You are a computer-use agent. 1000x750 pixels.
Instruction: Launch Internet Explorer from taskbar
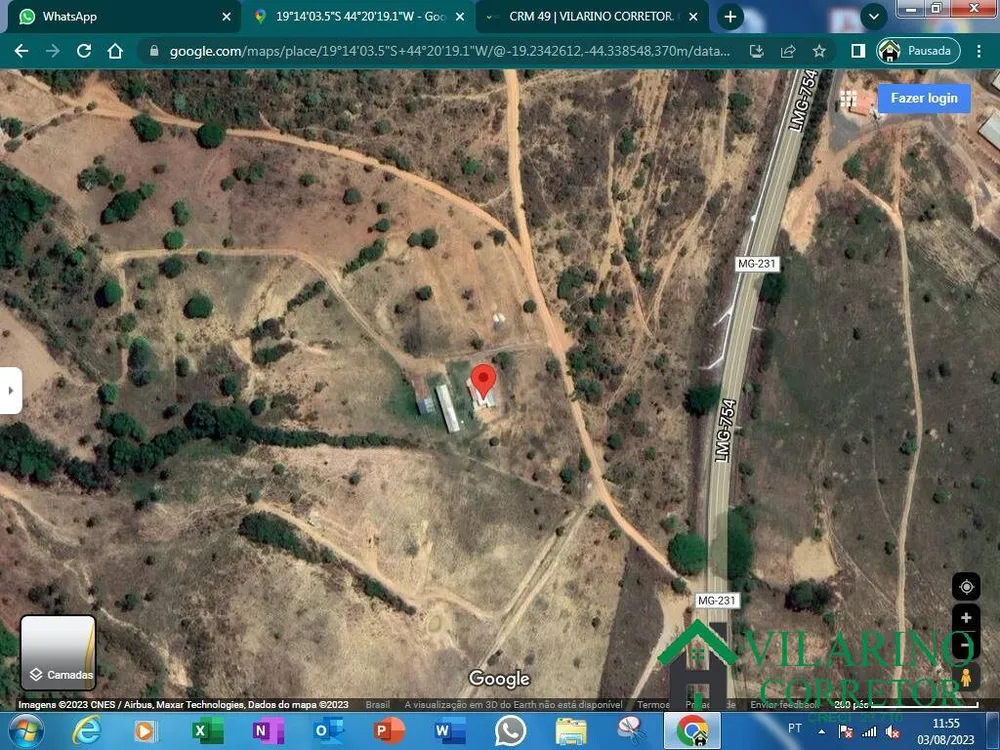(87, 731)
